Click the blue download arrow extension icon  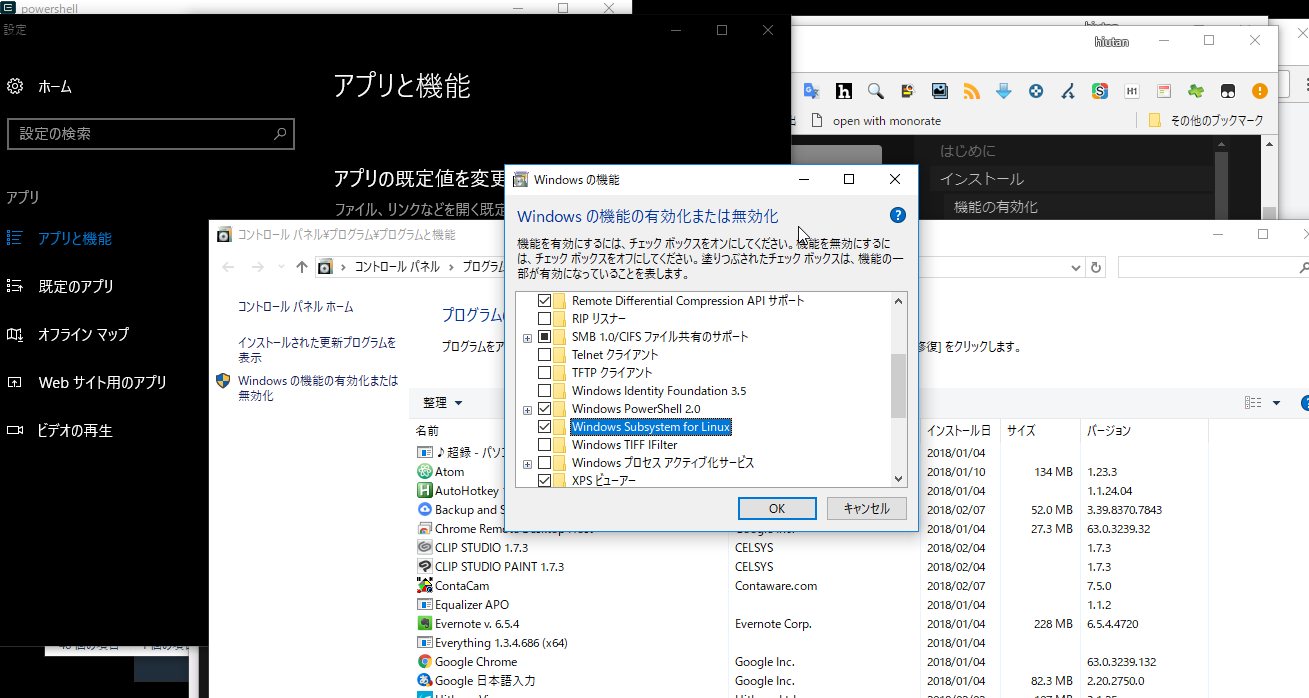click(x=1003, y=91)
